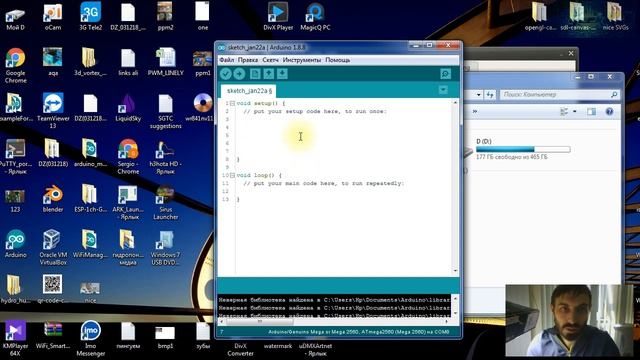
Task: Click the Explorer search Компьютер field
Action: (x=560, y=95)
